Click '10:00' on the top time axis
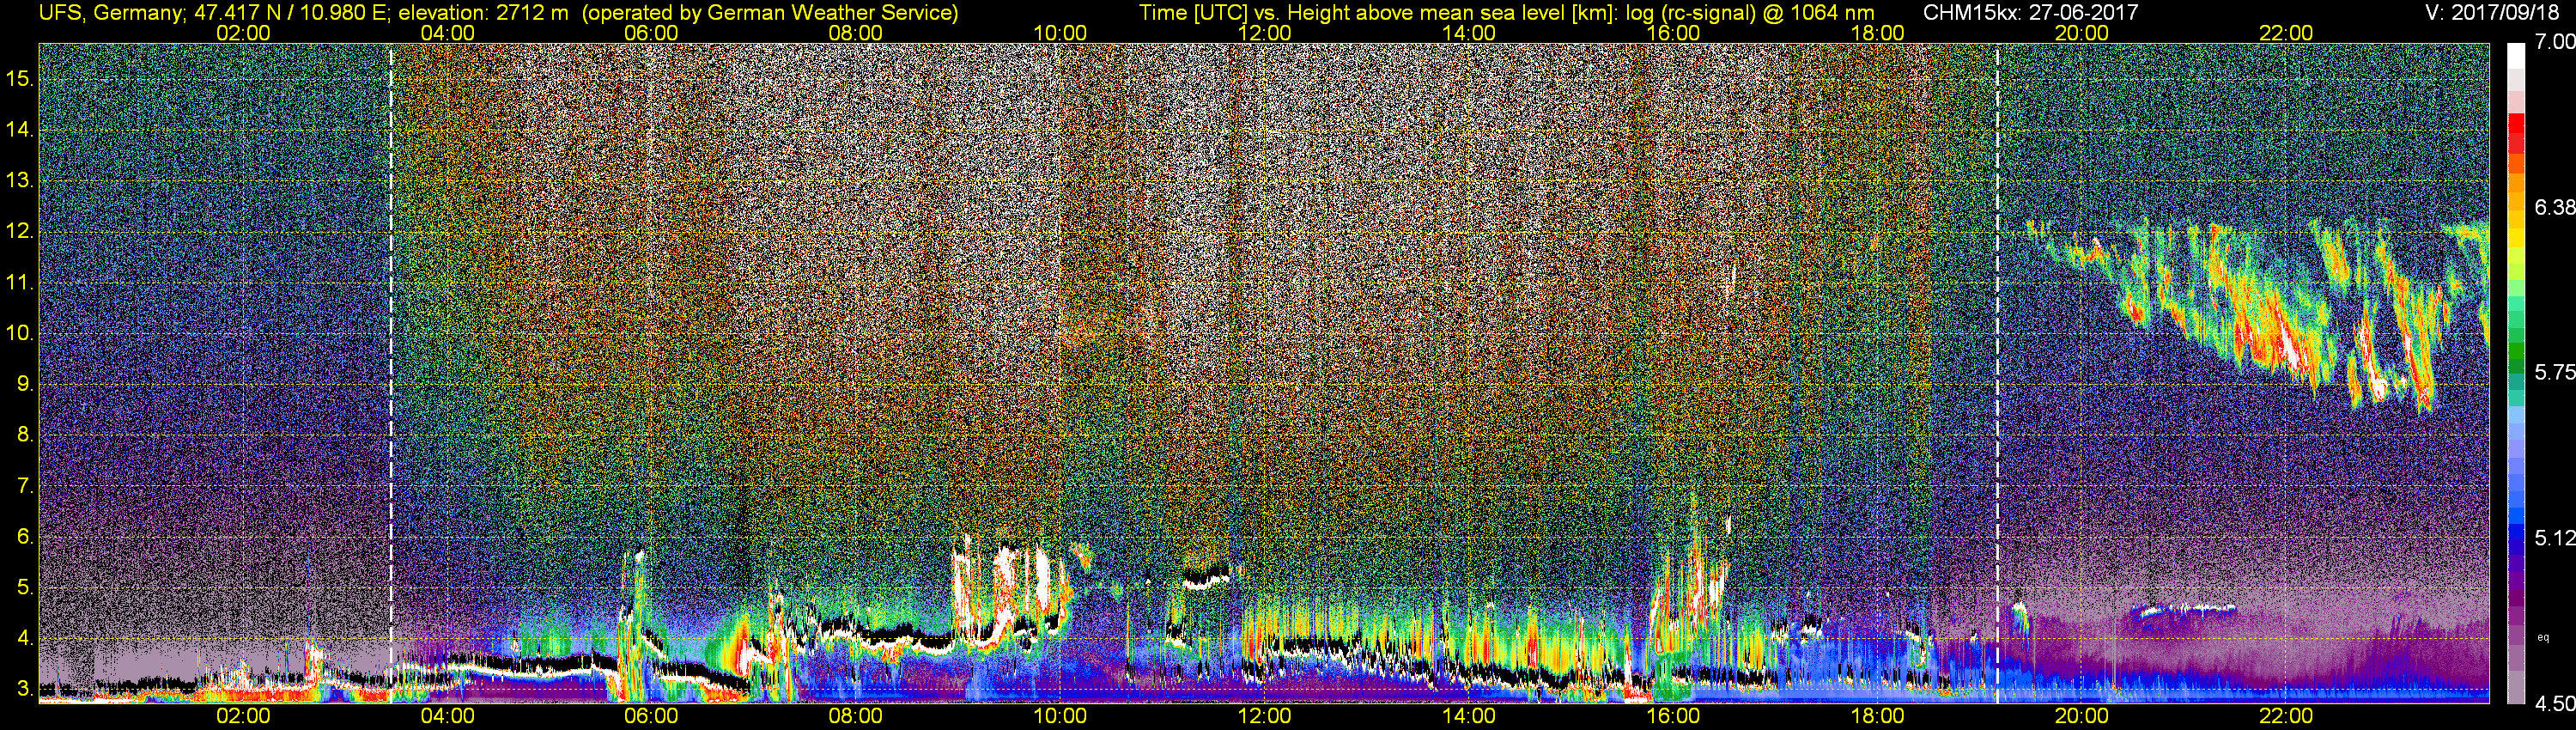The image size is (2576, 730). [1060, 33]
